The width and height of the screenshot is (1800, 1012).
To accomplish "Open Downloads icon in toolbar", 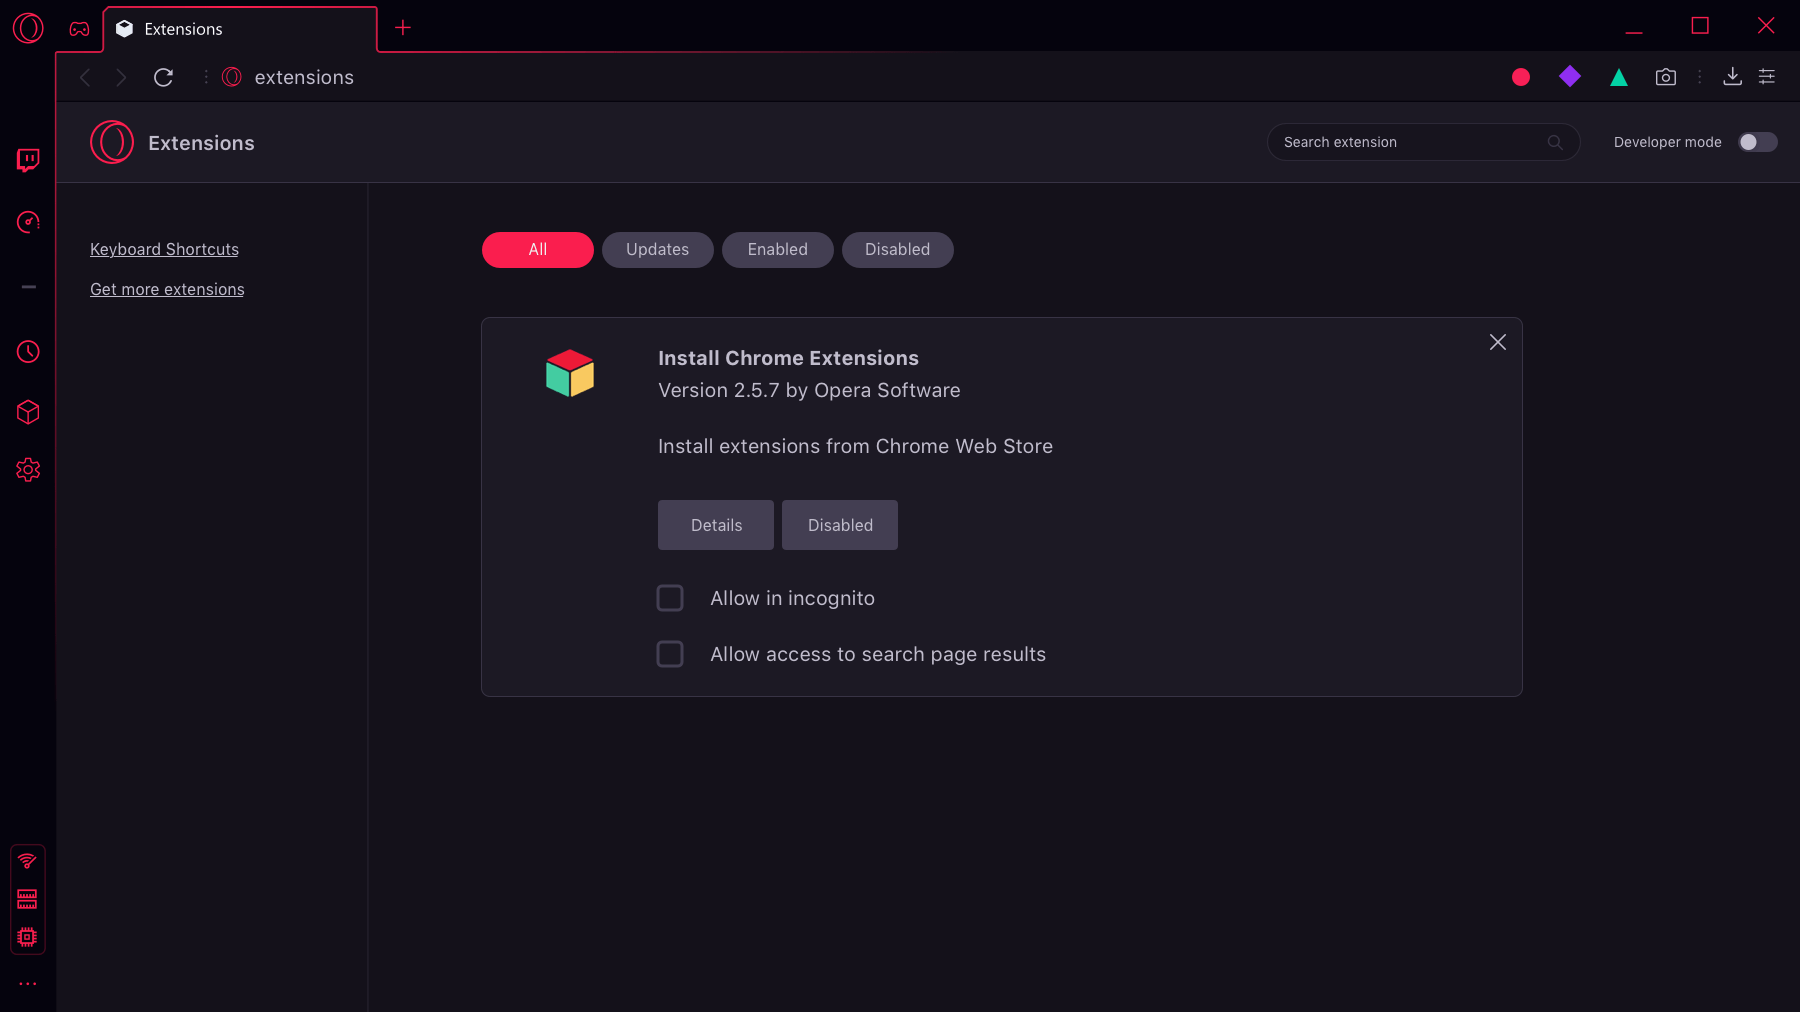I will coord(1732,77).
